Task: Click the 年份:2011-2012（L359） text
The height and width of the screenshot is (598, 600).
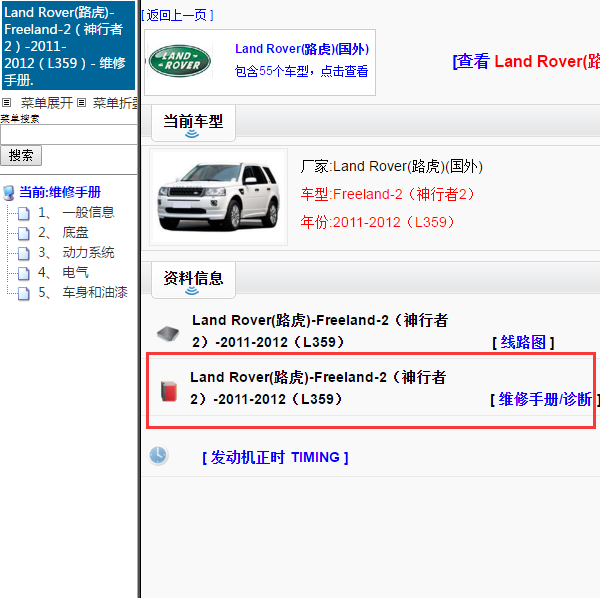Action: coord(377,222)
